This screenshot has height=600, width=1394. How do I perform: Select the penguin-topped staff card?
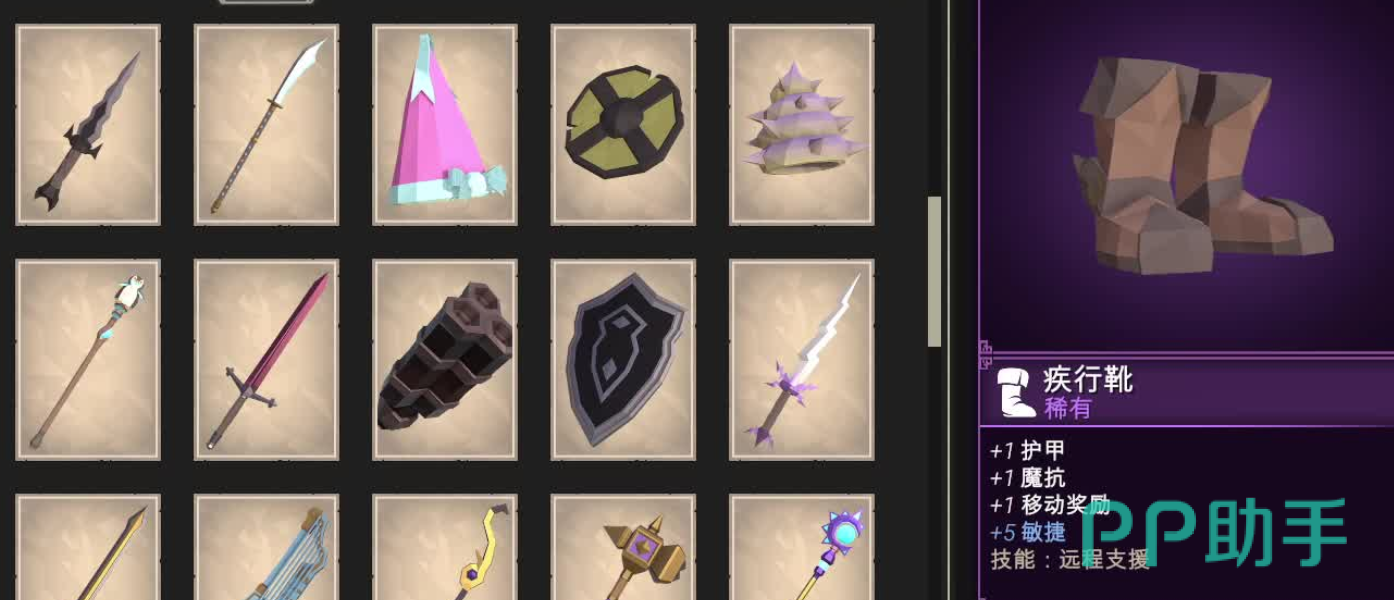88,360
